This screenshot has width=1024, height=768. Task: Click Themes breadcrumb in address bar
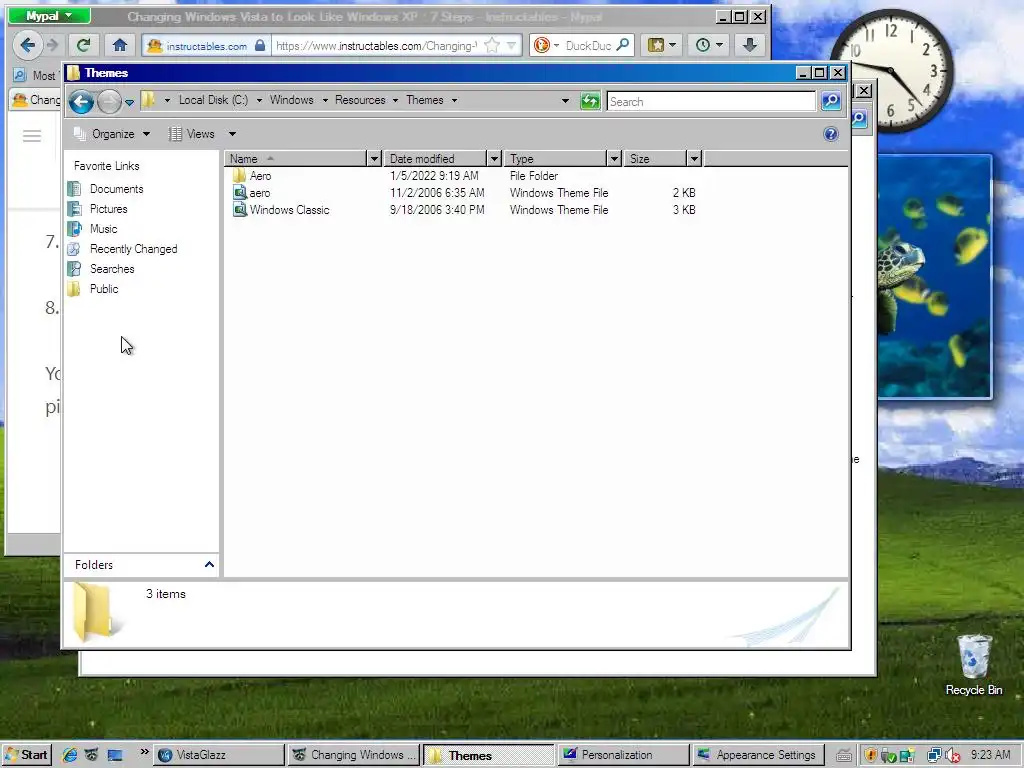(x=424, y=100)
